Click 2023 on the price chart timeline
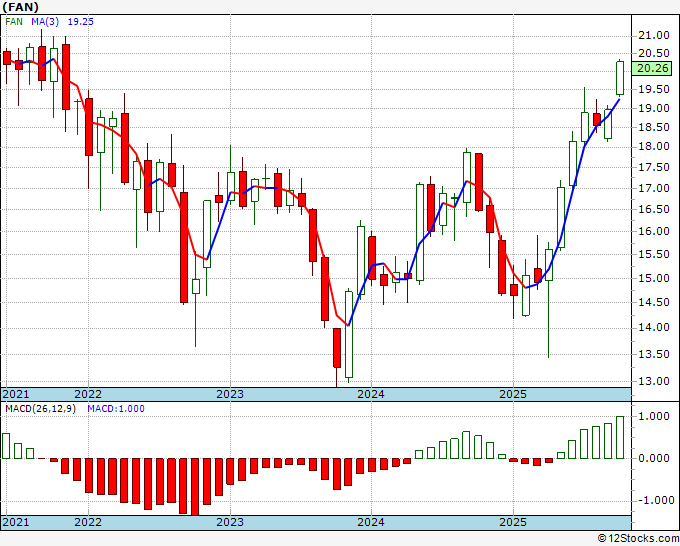 tap(230, 394)
